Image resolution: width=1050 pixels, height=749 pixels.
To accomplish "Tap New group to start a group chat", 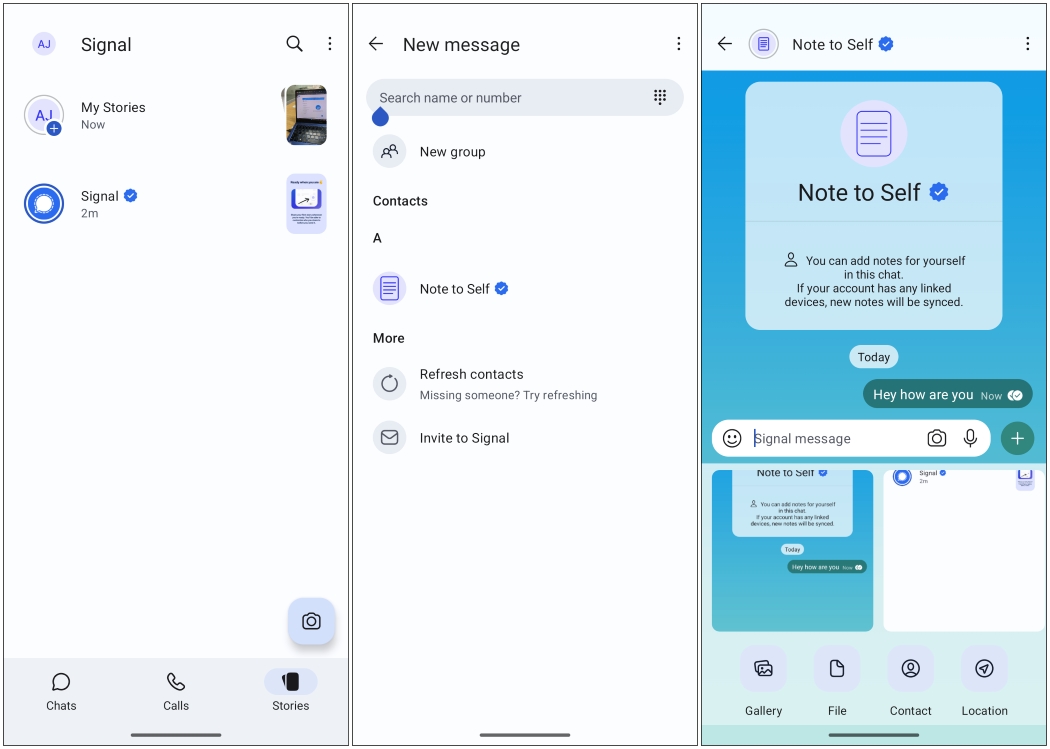I will pos(452,151).
